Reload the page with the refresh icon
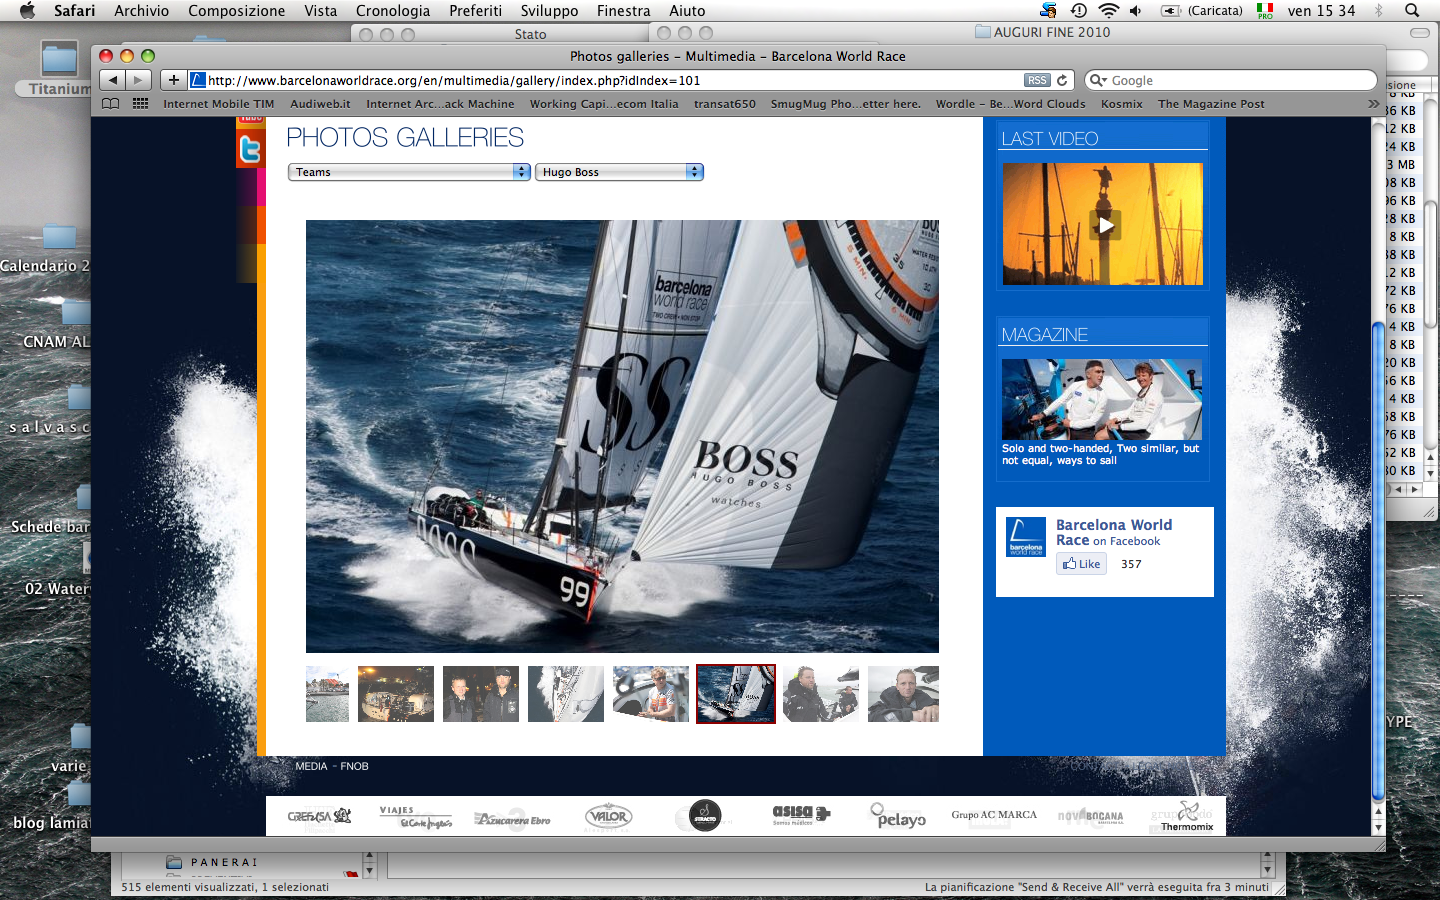1440x900 pixels. click(x=1062, y=80)
